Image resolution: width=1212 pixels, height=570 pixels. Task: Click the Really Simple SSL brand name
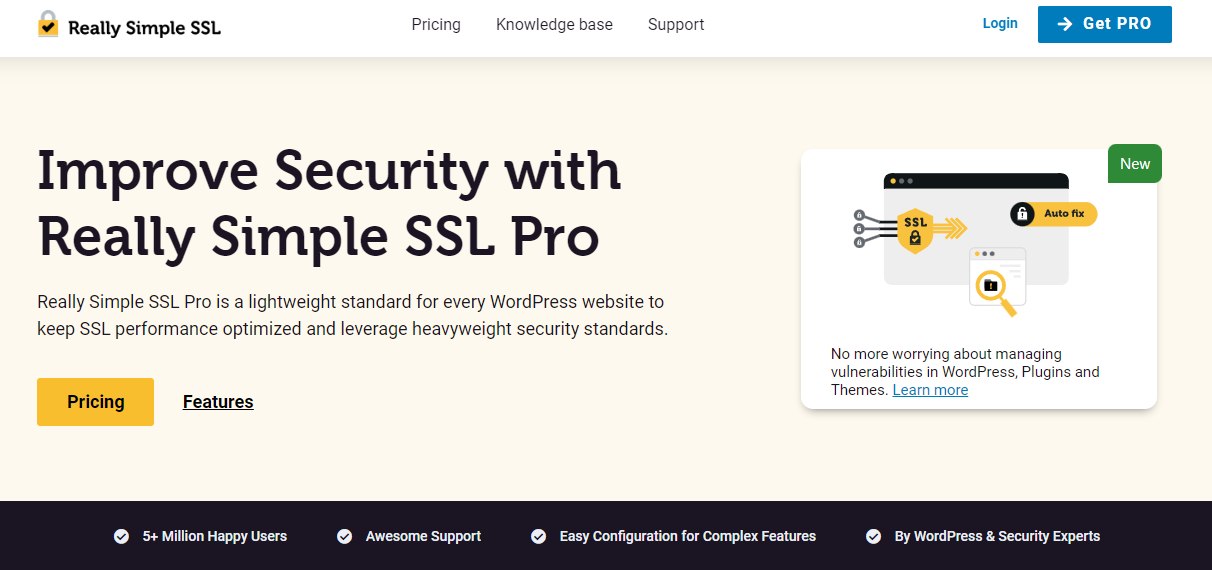(x=144, y=28)
